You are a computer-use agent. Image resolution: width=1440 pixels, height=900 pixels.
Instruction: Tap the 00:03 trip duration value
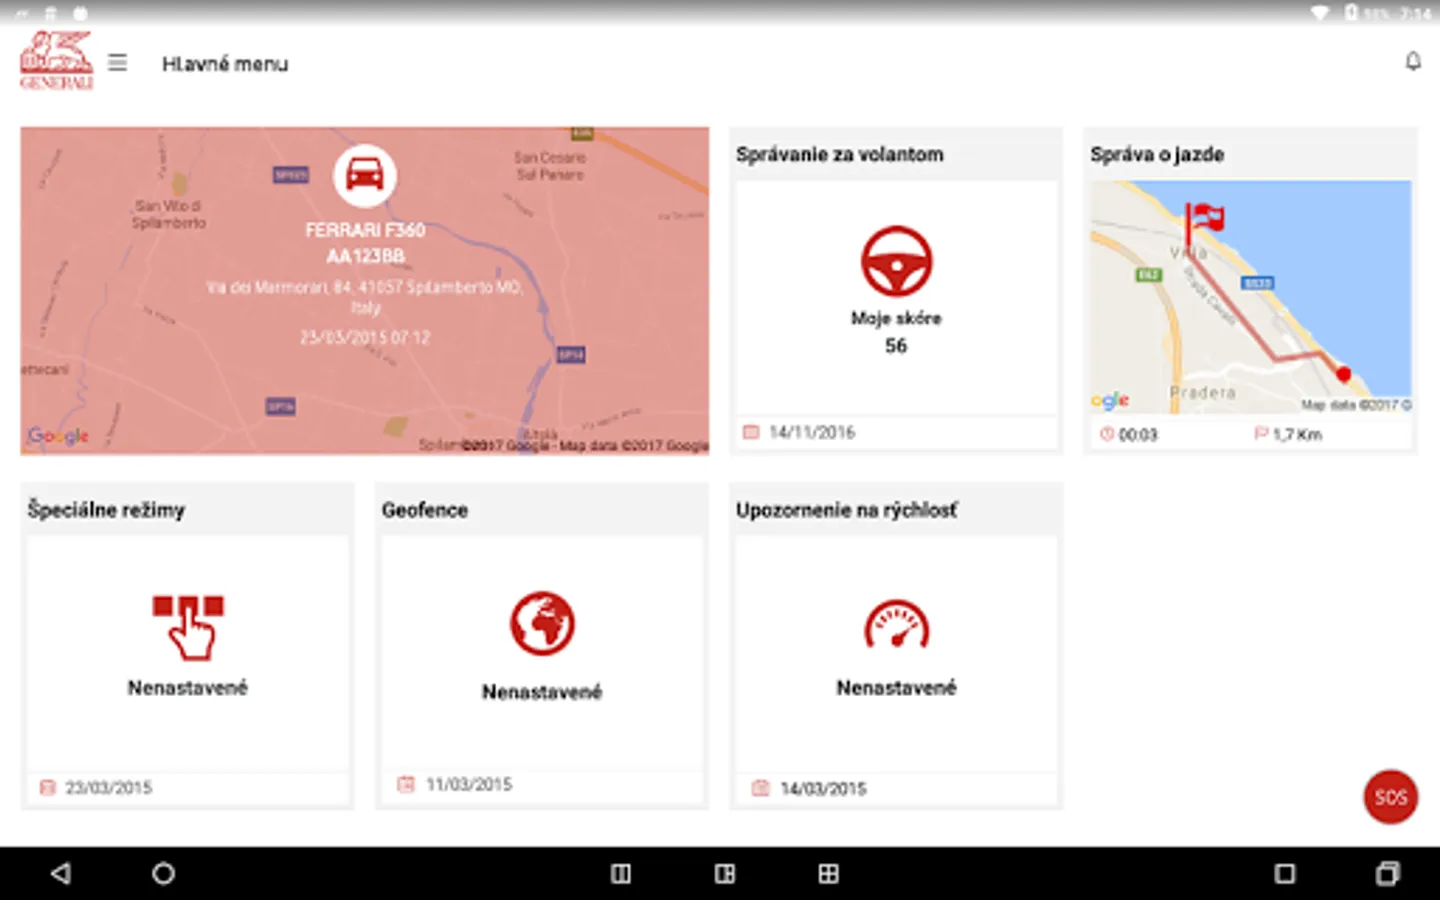(x=1138, y=434)
